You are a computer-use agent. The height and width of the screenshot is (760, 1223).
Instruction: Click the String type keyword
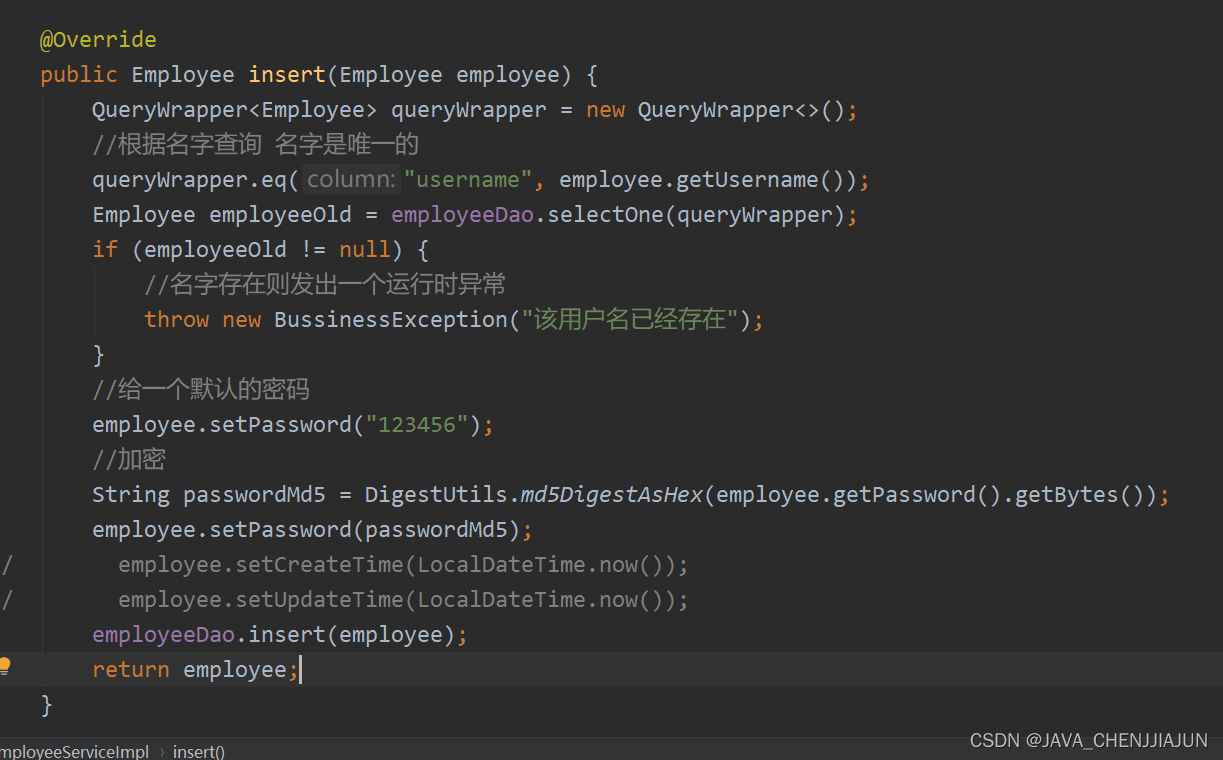click(x=131, y=495)
